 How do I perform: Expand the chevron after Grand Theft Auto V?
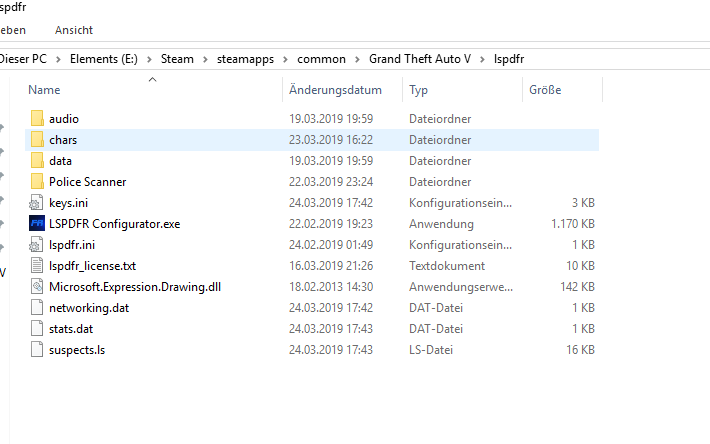[482, 59]
